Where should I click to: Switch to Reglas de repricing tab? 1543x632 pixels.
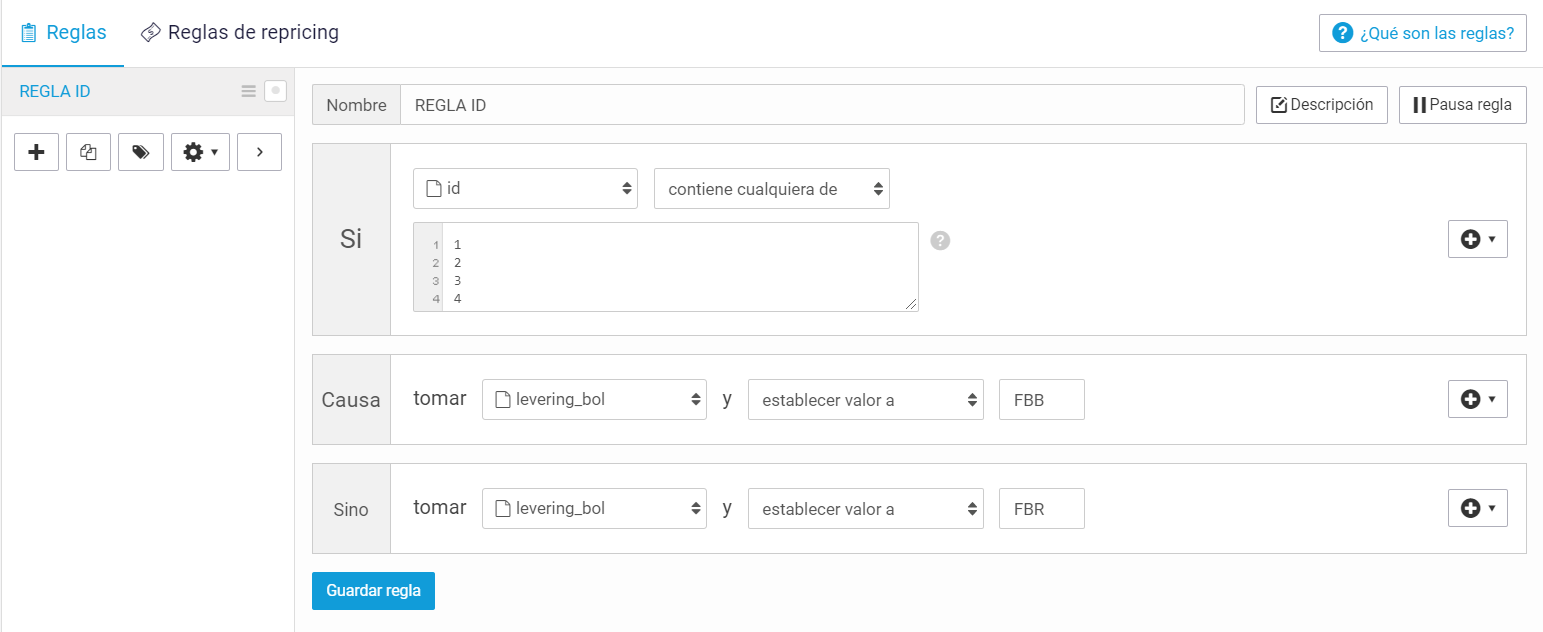pos(240,32)
